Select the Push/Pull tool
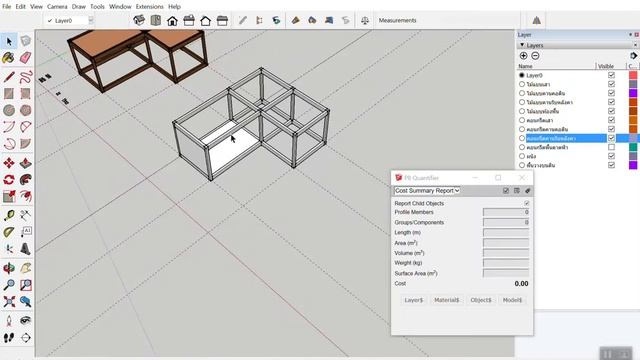Screen dimensions: 640x360 tap(26, 163)
